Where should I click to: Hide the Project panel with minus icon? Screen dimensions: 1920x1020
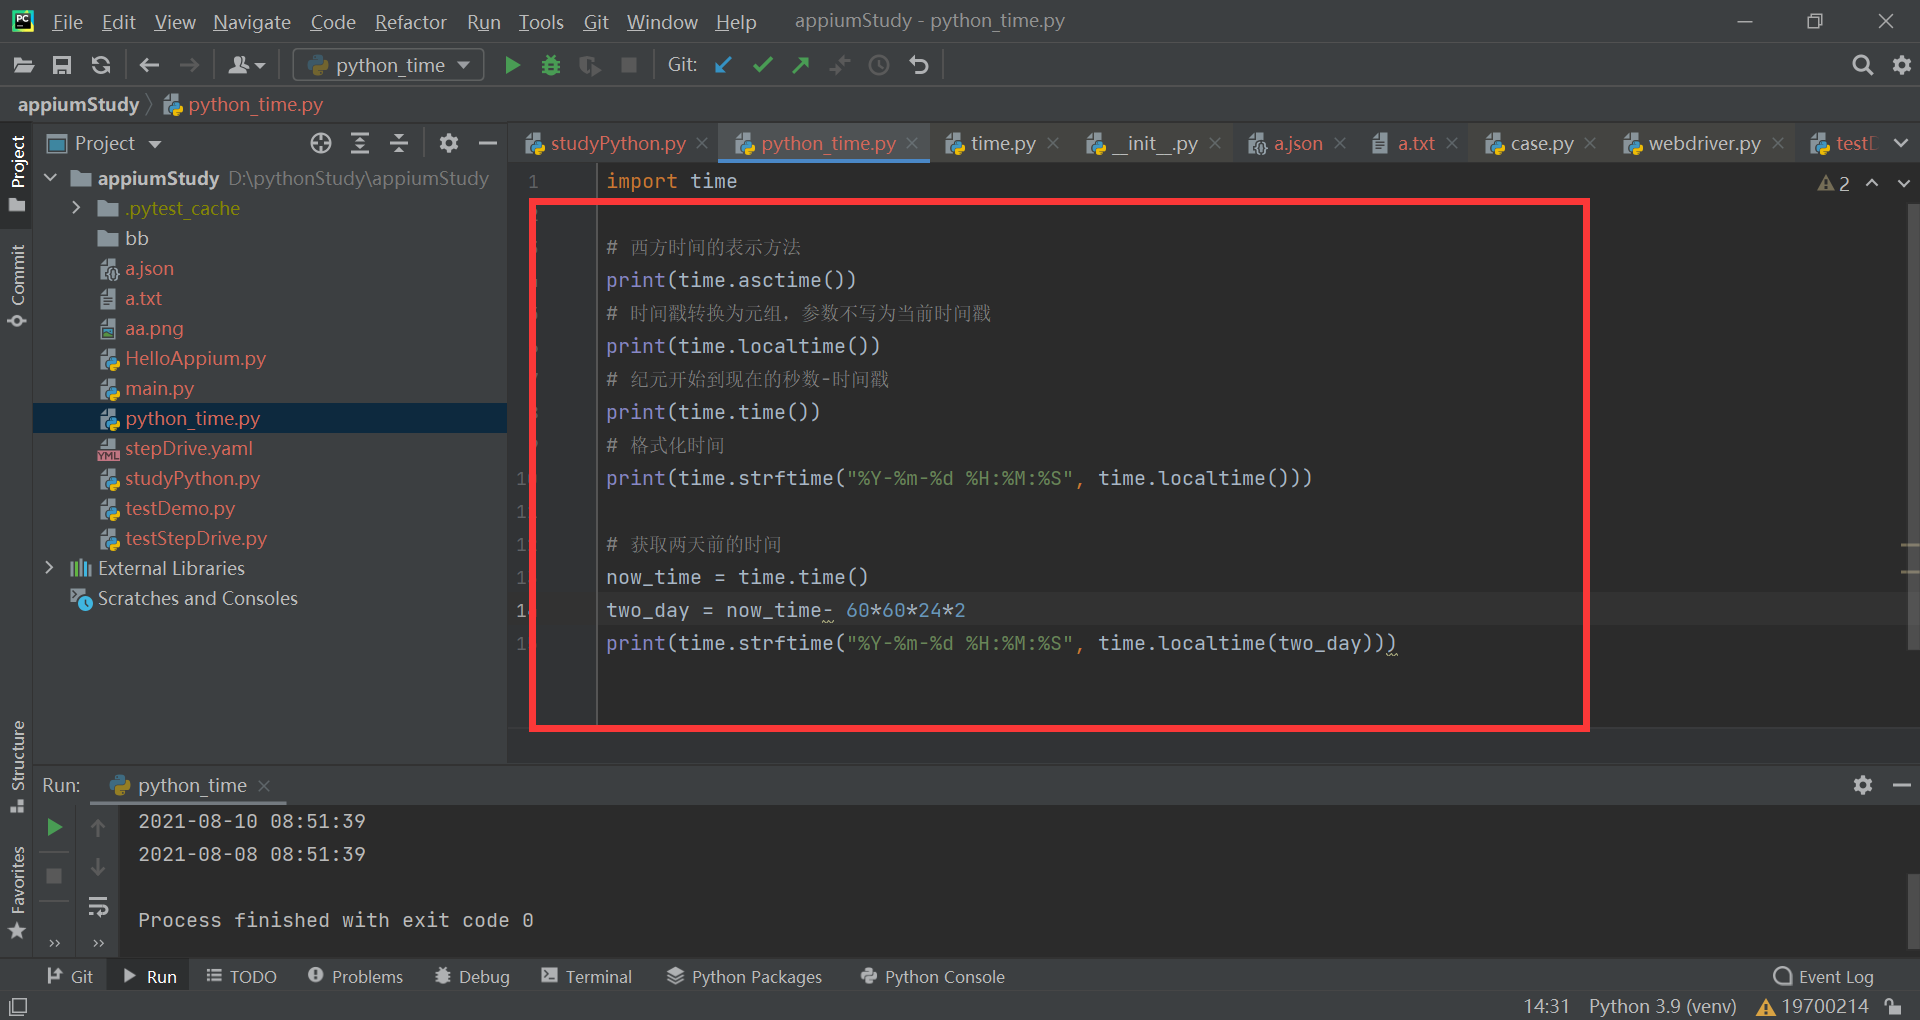point(488,143)
